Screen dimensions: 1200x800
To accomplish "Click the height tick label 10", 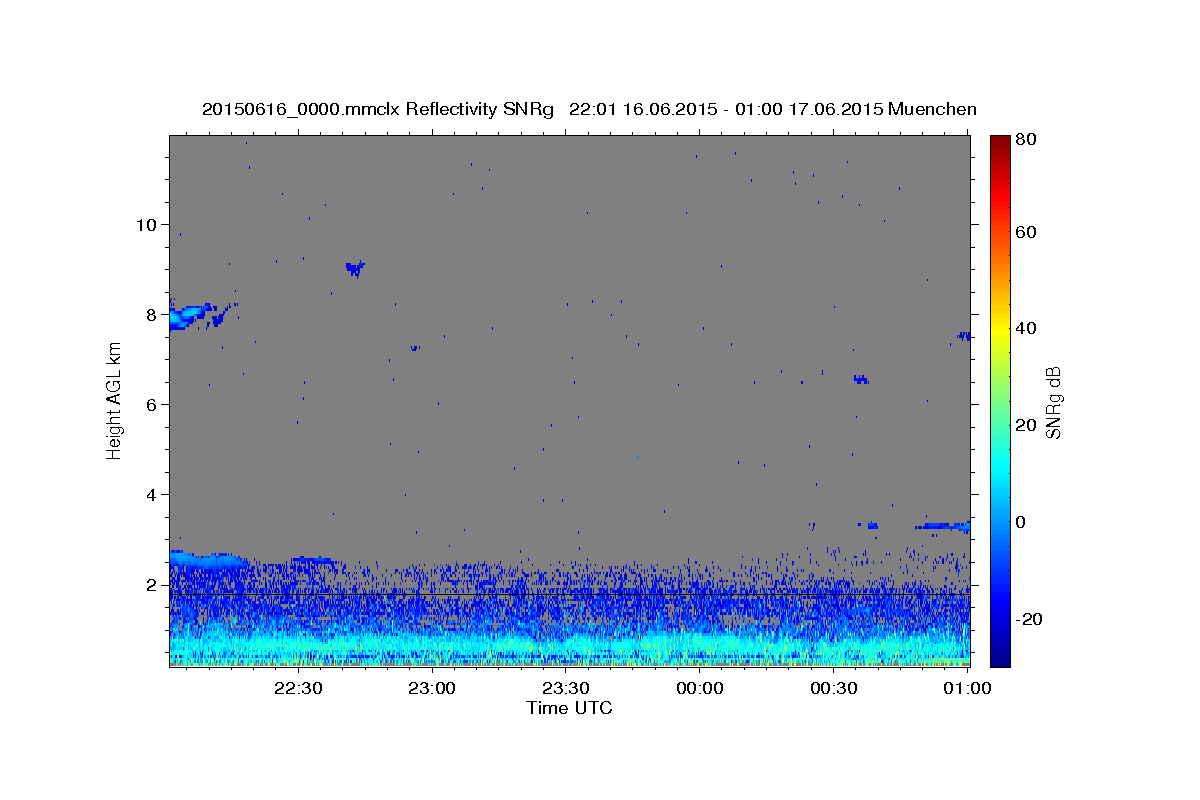I will point(148,224).
